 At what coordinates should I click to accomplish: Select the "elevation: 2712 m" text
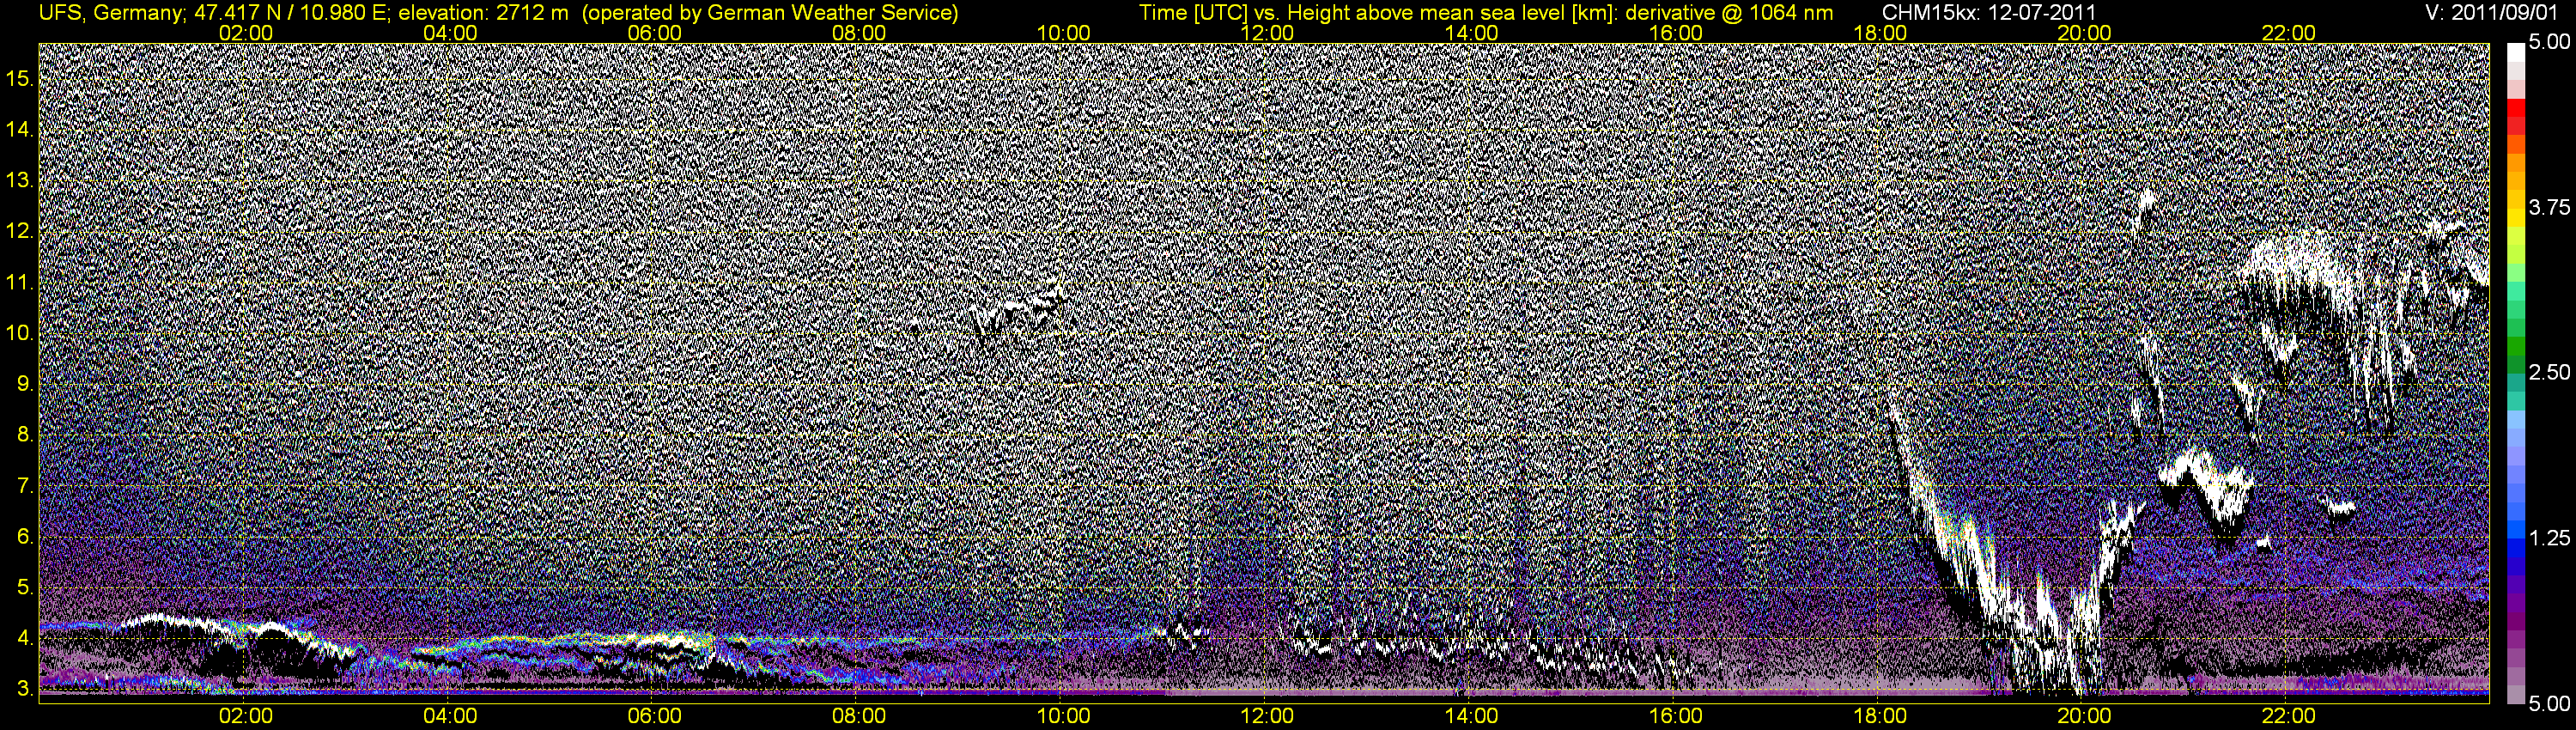pos(484,13)
